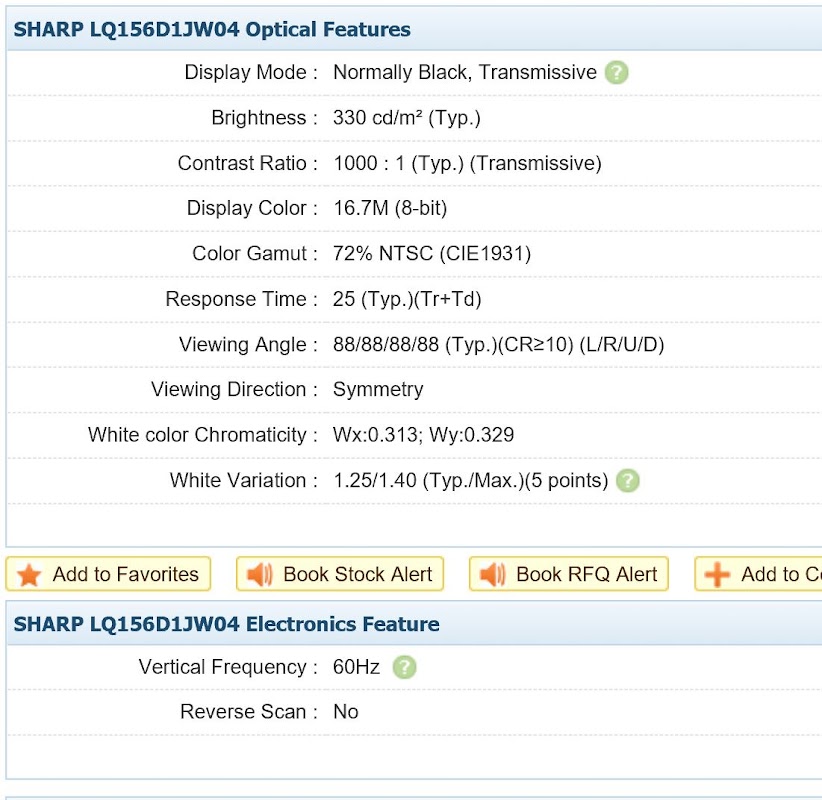
Task: Click the viewing angle value 88/88/88/88
Action: point(386,344)
